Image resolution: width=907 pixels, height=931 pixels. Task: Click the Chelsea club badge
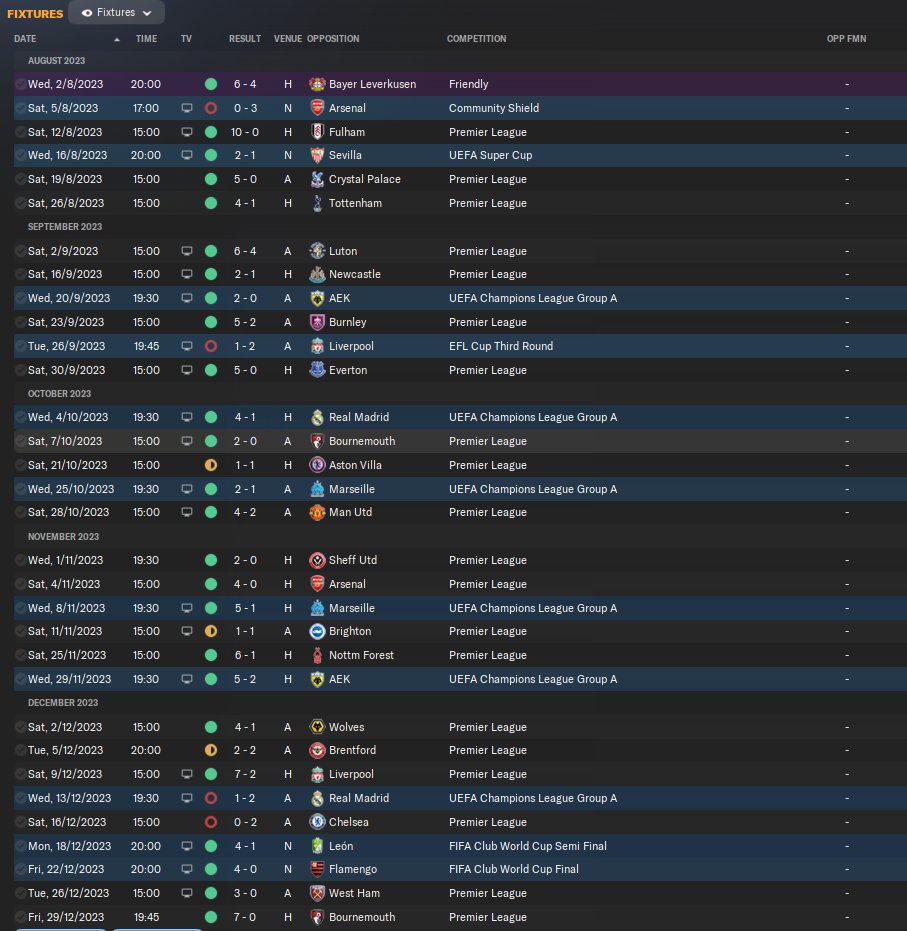pos(318,822)
